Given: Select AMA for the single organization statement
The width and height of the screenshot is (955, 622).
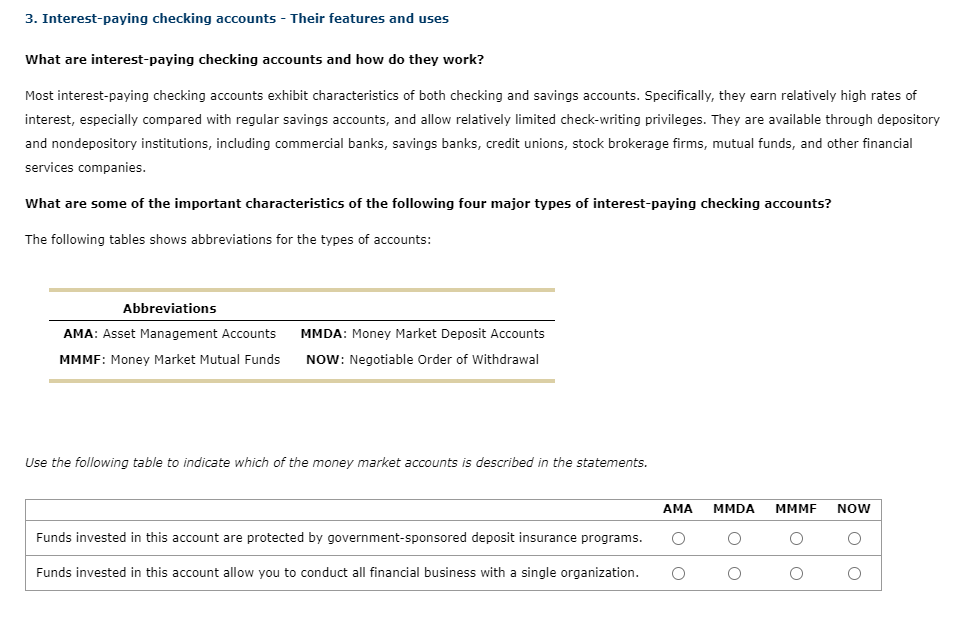Looking at the screenshot, I should [x=679, y=572].
